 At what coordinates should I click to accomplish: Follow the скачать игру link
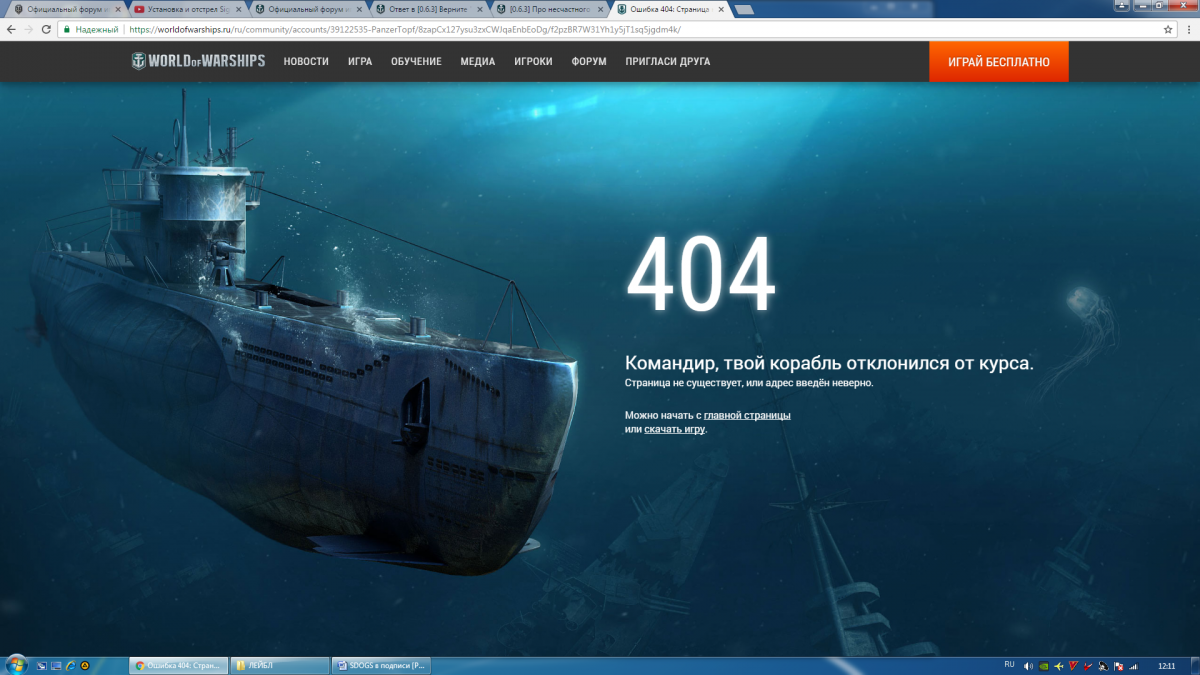675,429
